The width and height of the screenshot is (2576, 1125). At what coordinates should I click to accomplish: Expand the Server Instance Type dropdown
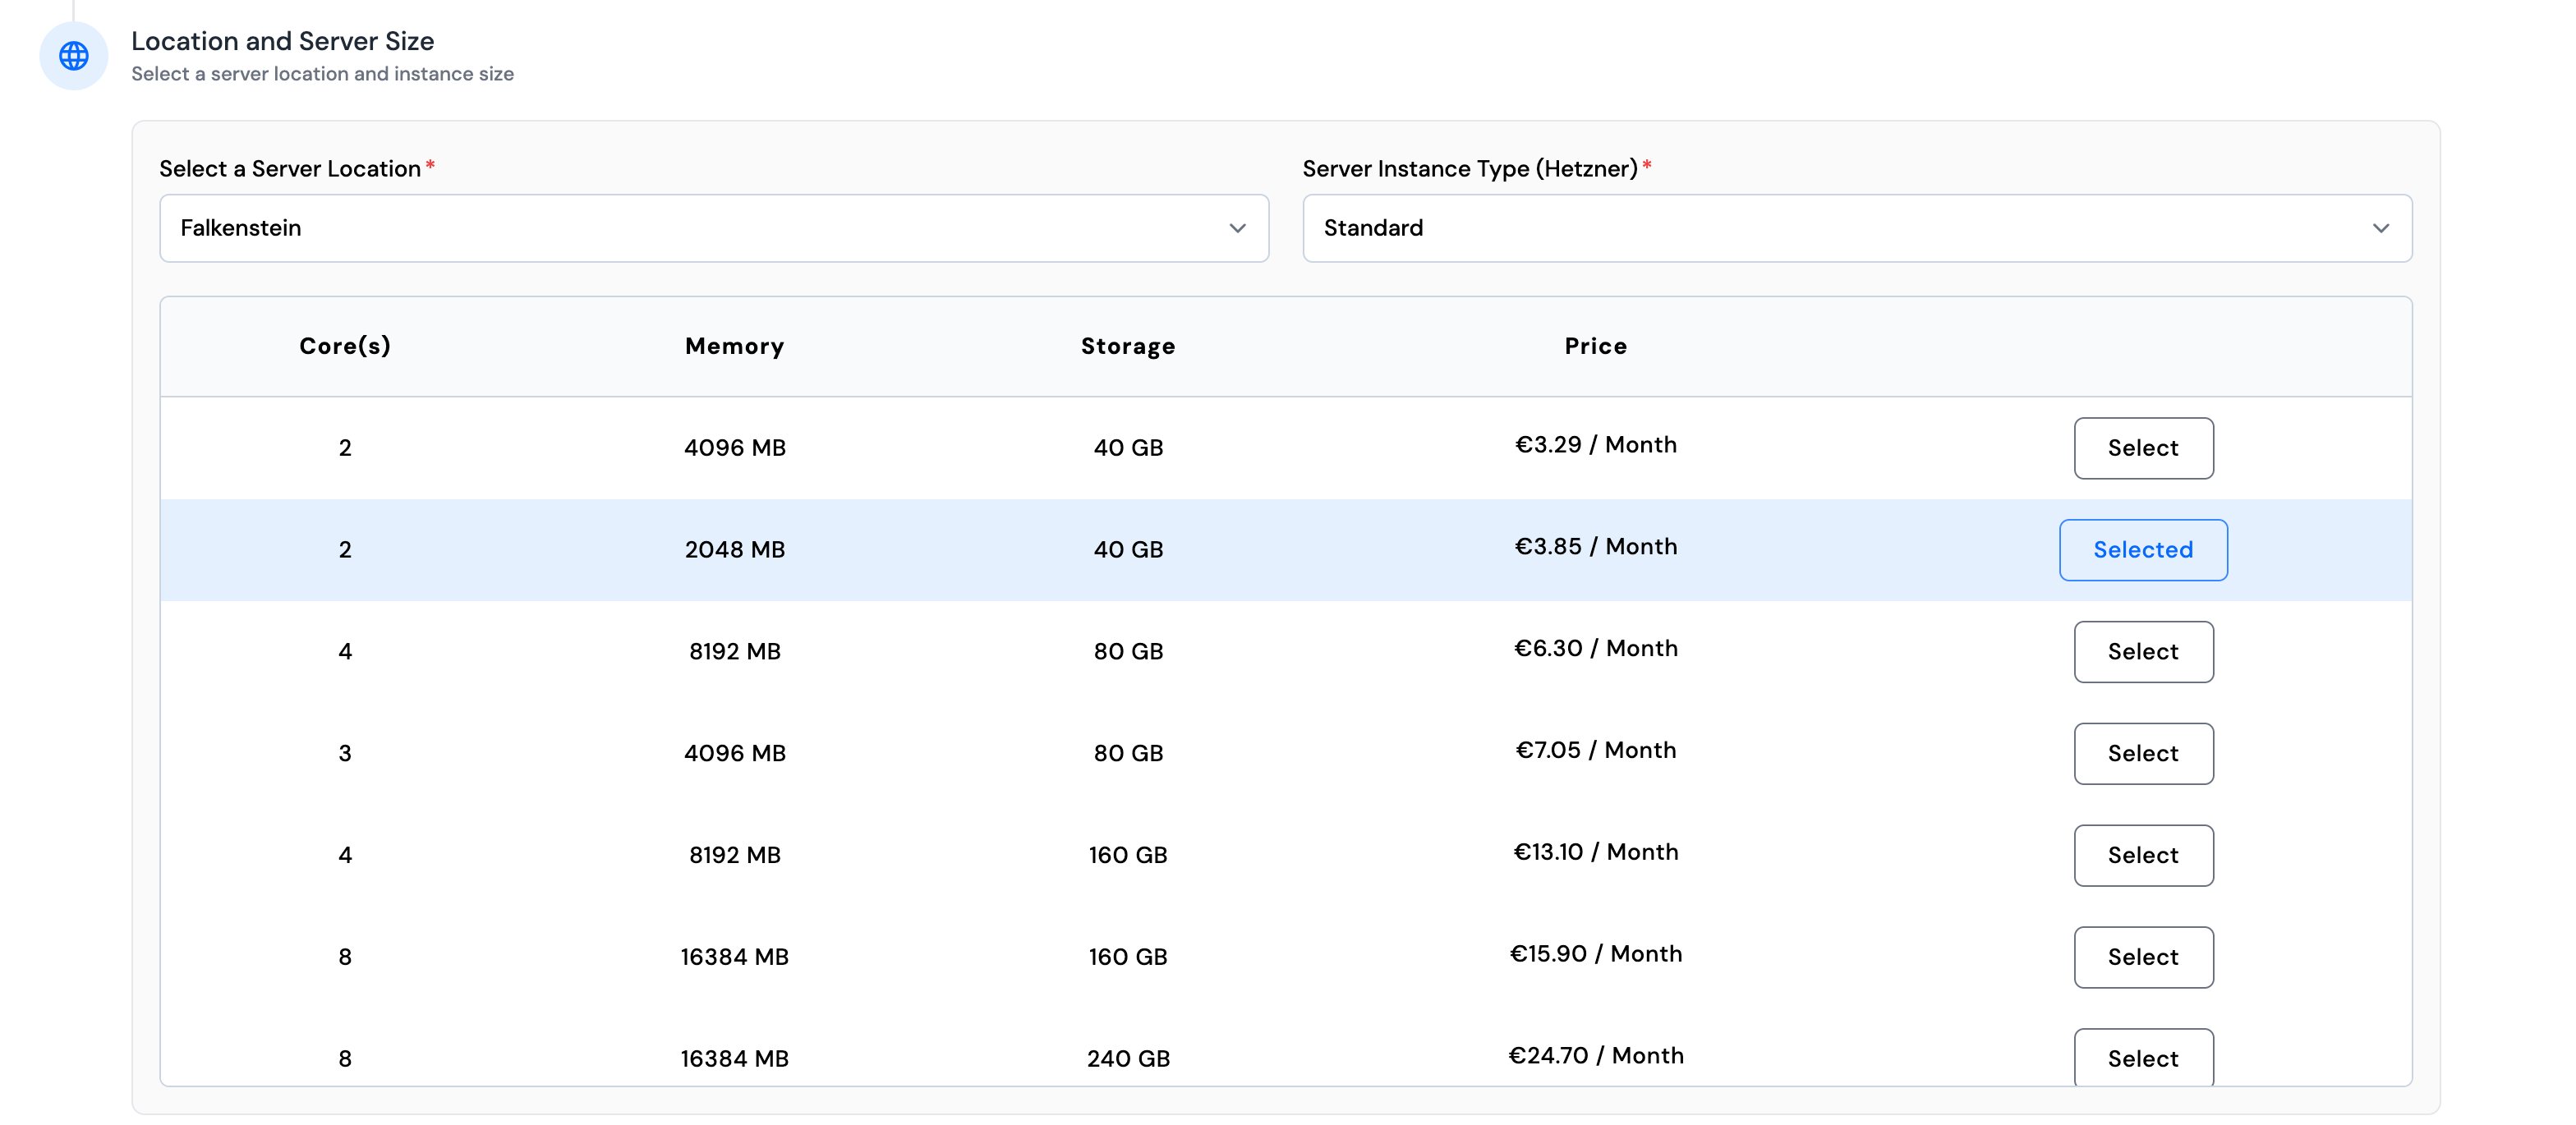click(1856, 228)
